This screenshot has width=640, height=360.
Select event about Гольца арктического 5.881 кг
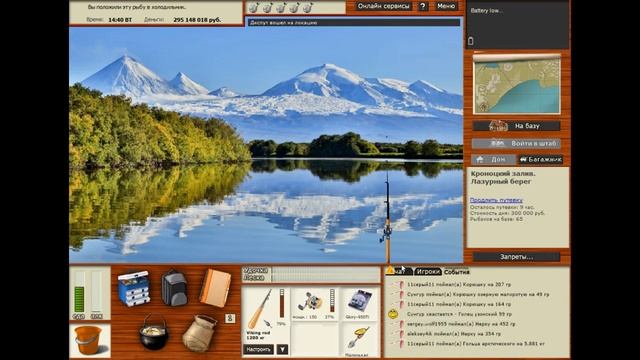click(476, 344)
